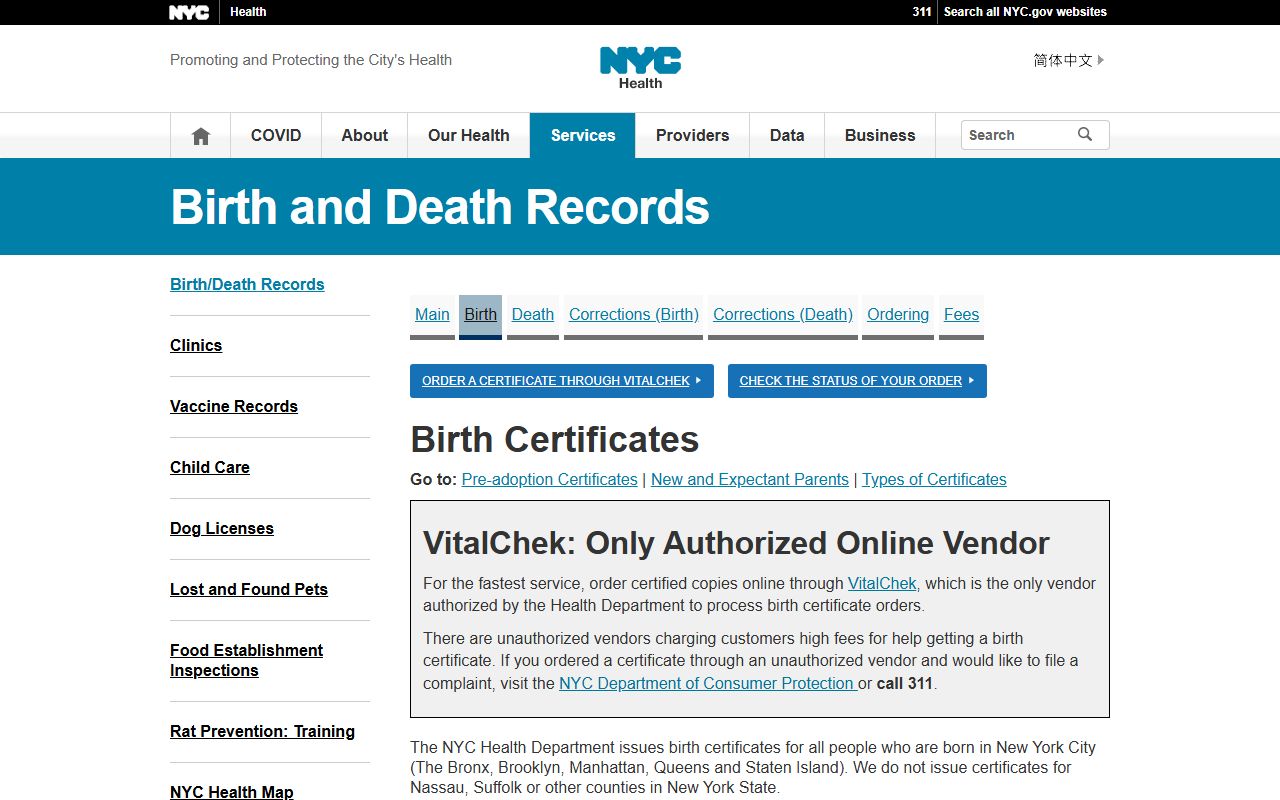Click Check the Status of Your Order
This screenshot has height=800, width=1280.
857,381
